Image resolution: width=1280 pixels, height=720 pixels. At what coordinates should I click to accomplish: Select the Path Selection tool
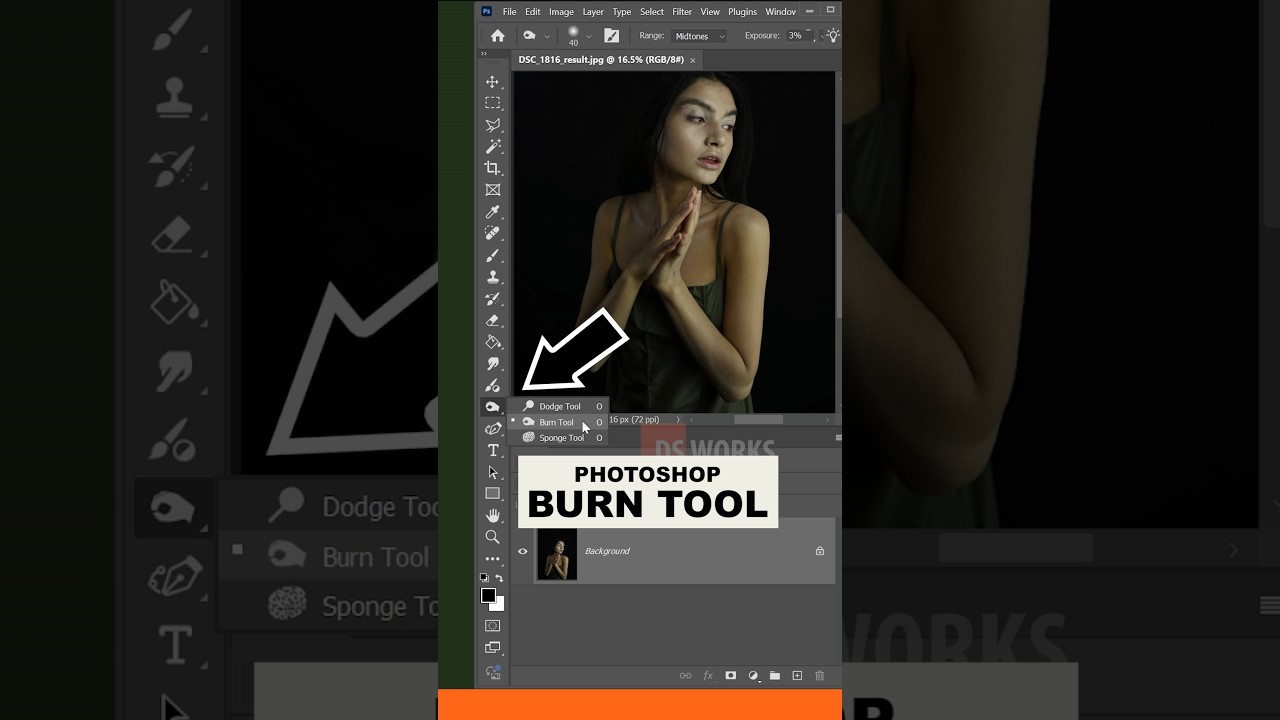point(492,472)
